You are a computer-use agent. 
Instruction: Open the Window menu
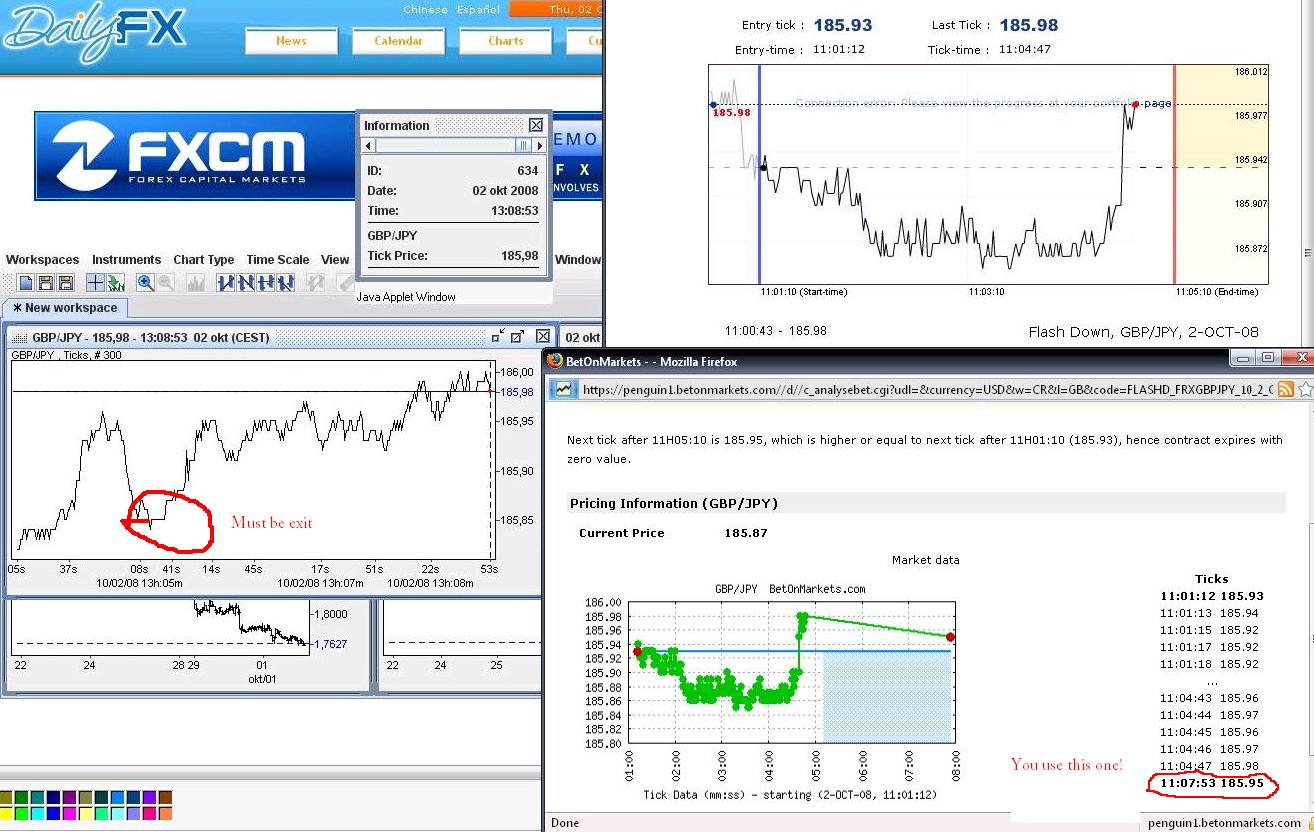[578, 259]
